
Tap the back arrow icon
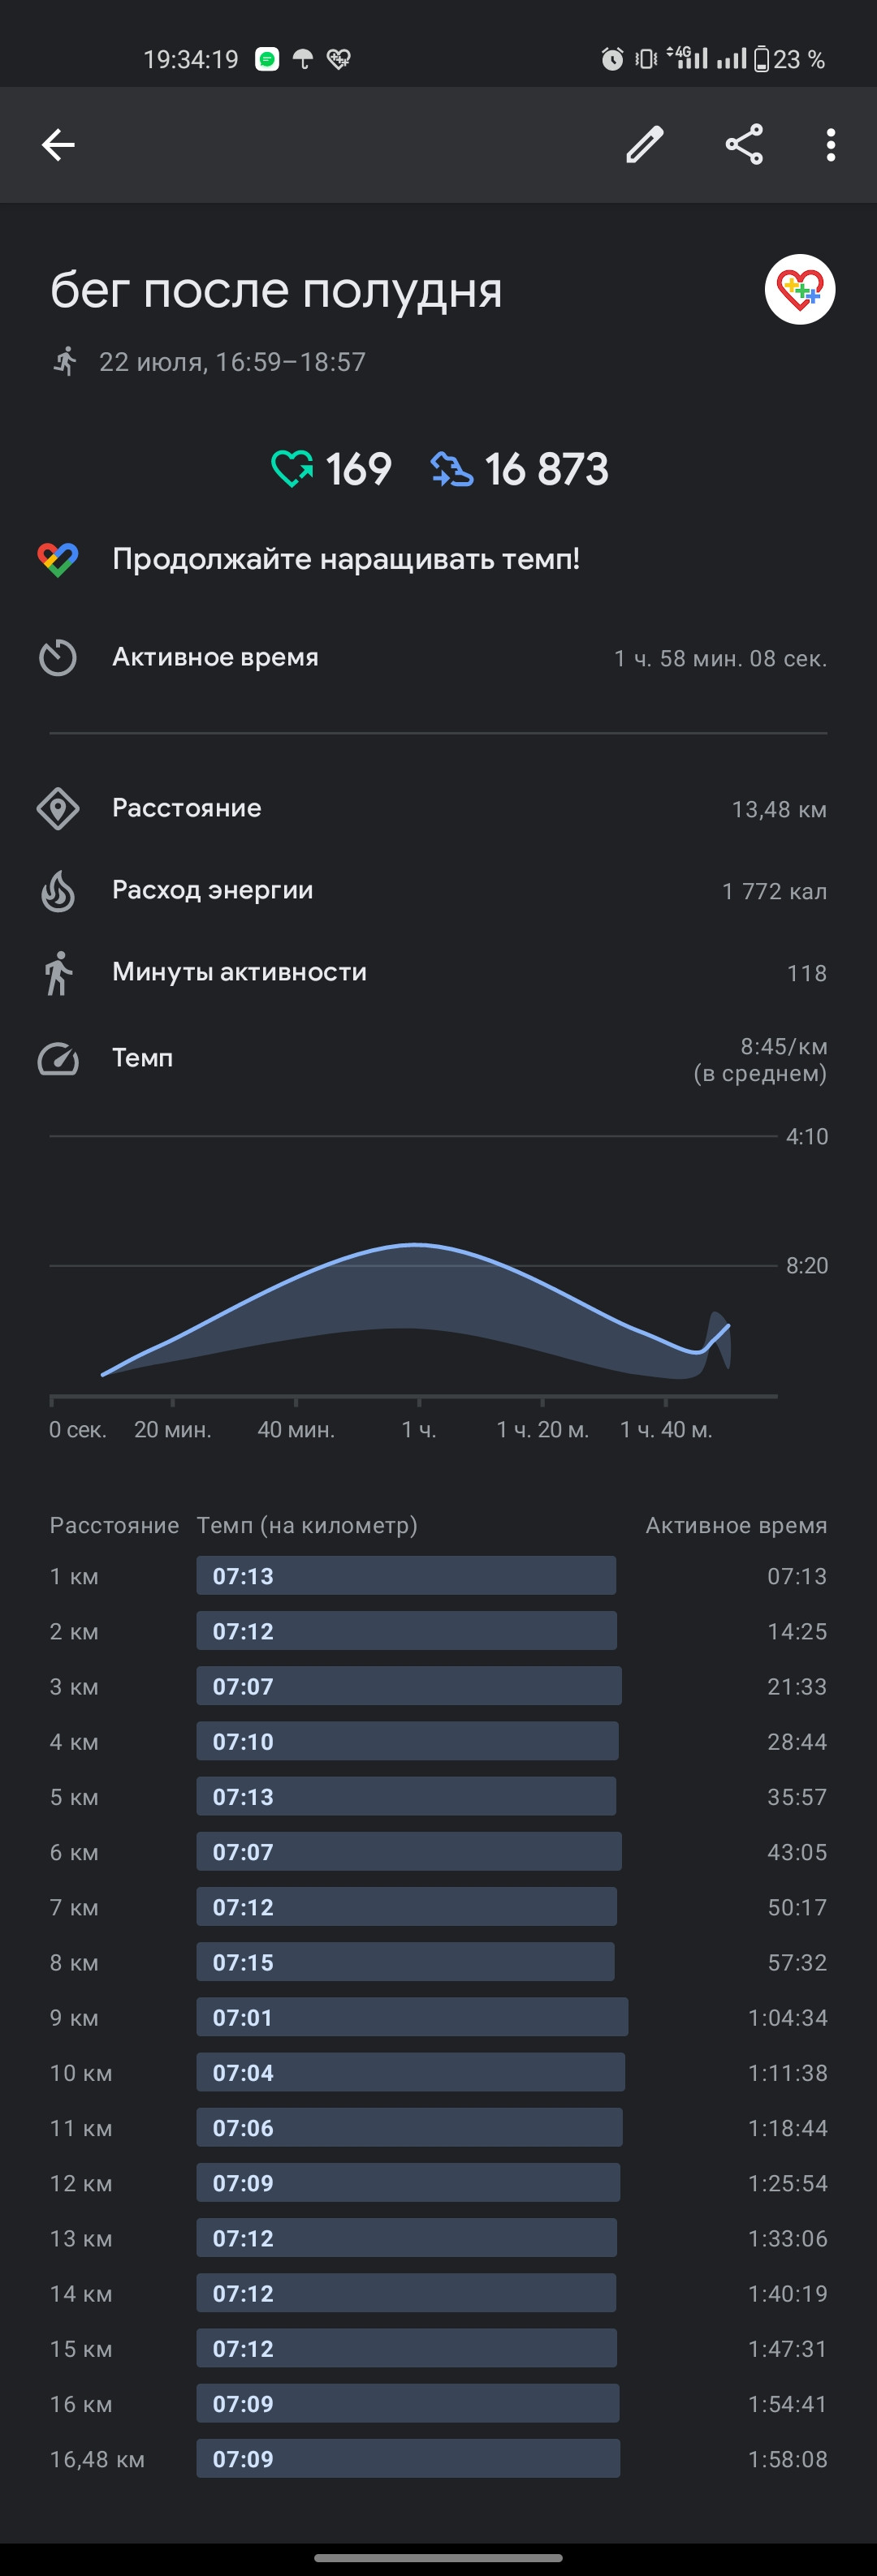[x=58, y=145]
